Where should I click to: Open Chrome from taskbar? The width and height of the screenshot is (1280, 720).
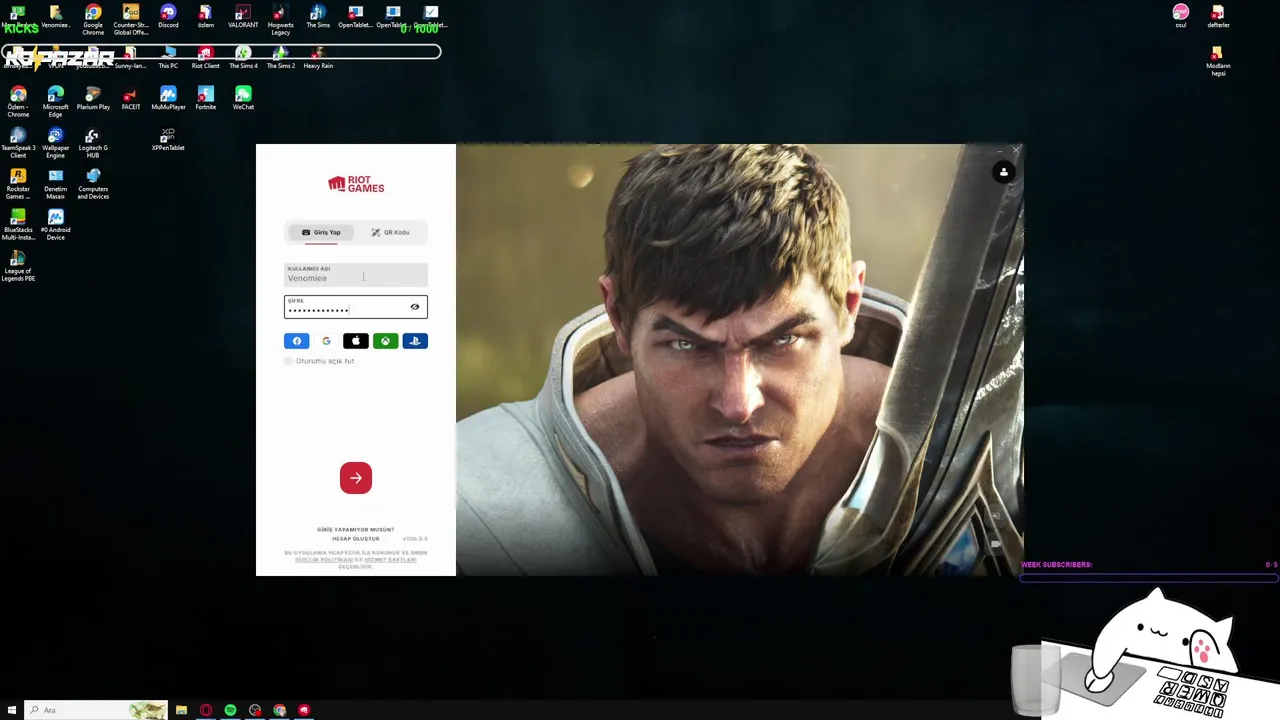coord(279,710)
